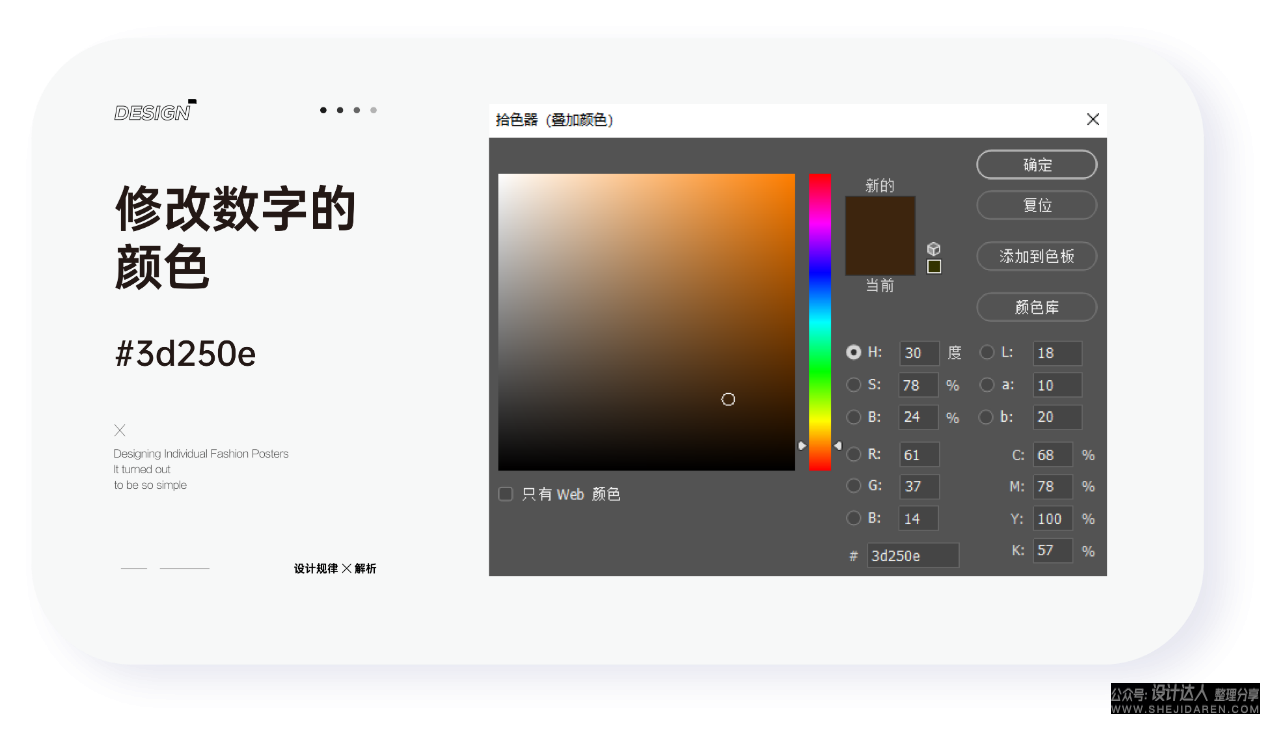This screenshot has height=734, width=1280.
Task: Click the G field showing 37
Action: 919,486
